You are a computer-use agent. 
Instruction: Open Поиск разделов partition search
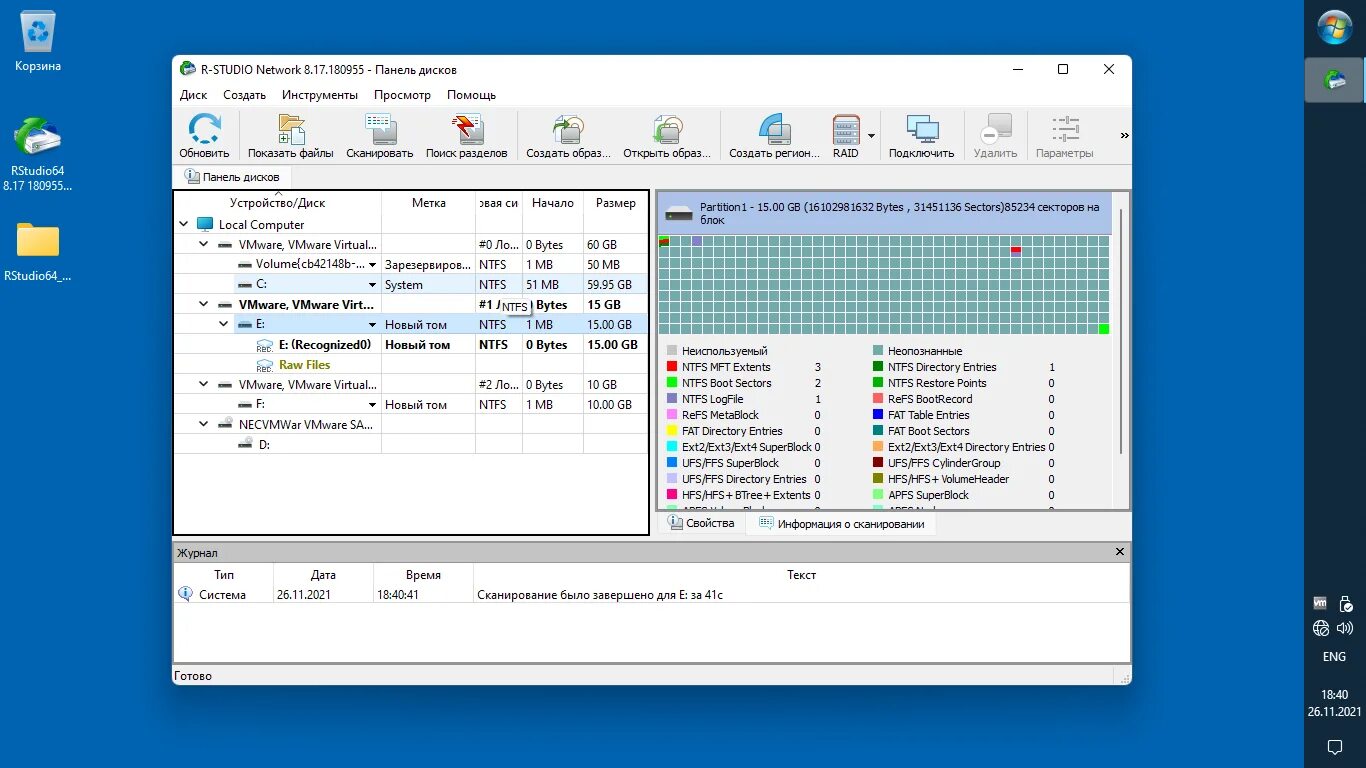tap(467, 136)
